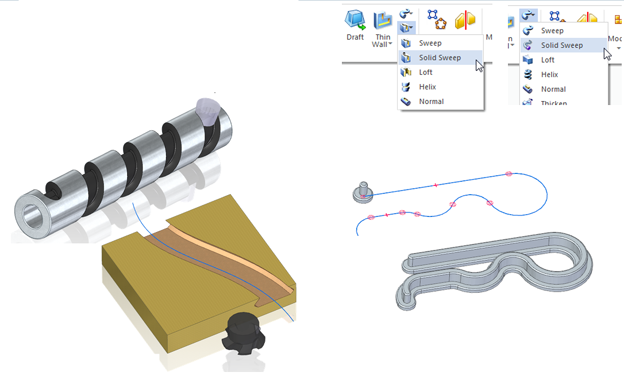The height and width of the screenshot is (376, 624).
Task: Expand the Thin Wall dropdown arrow
Action: point(390,44)
